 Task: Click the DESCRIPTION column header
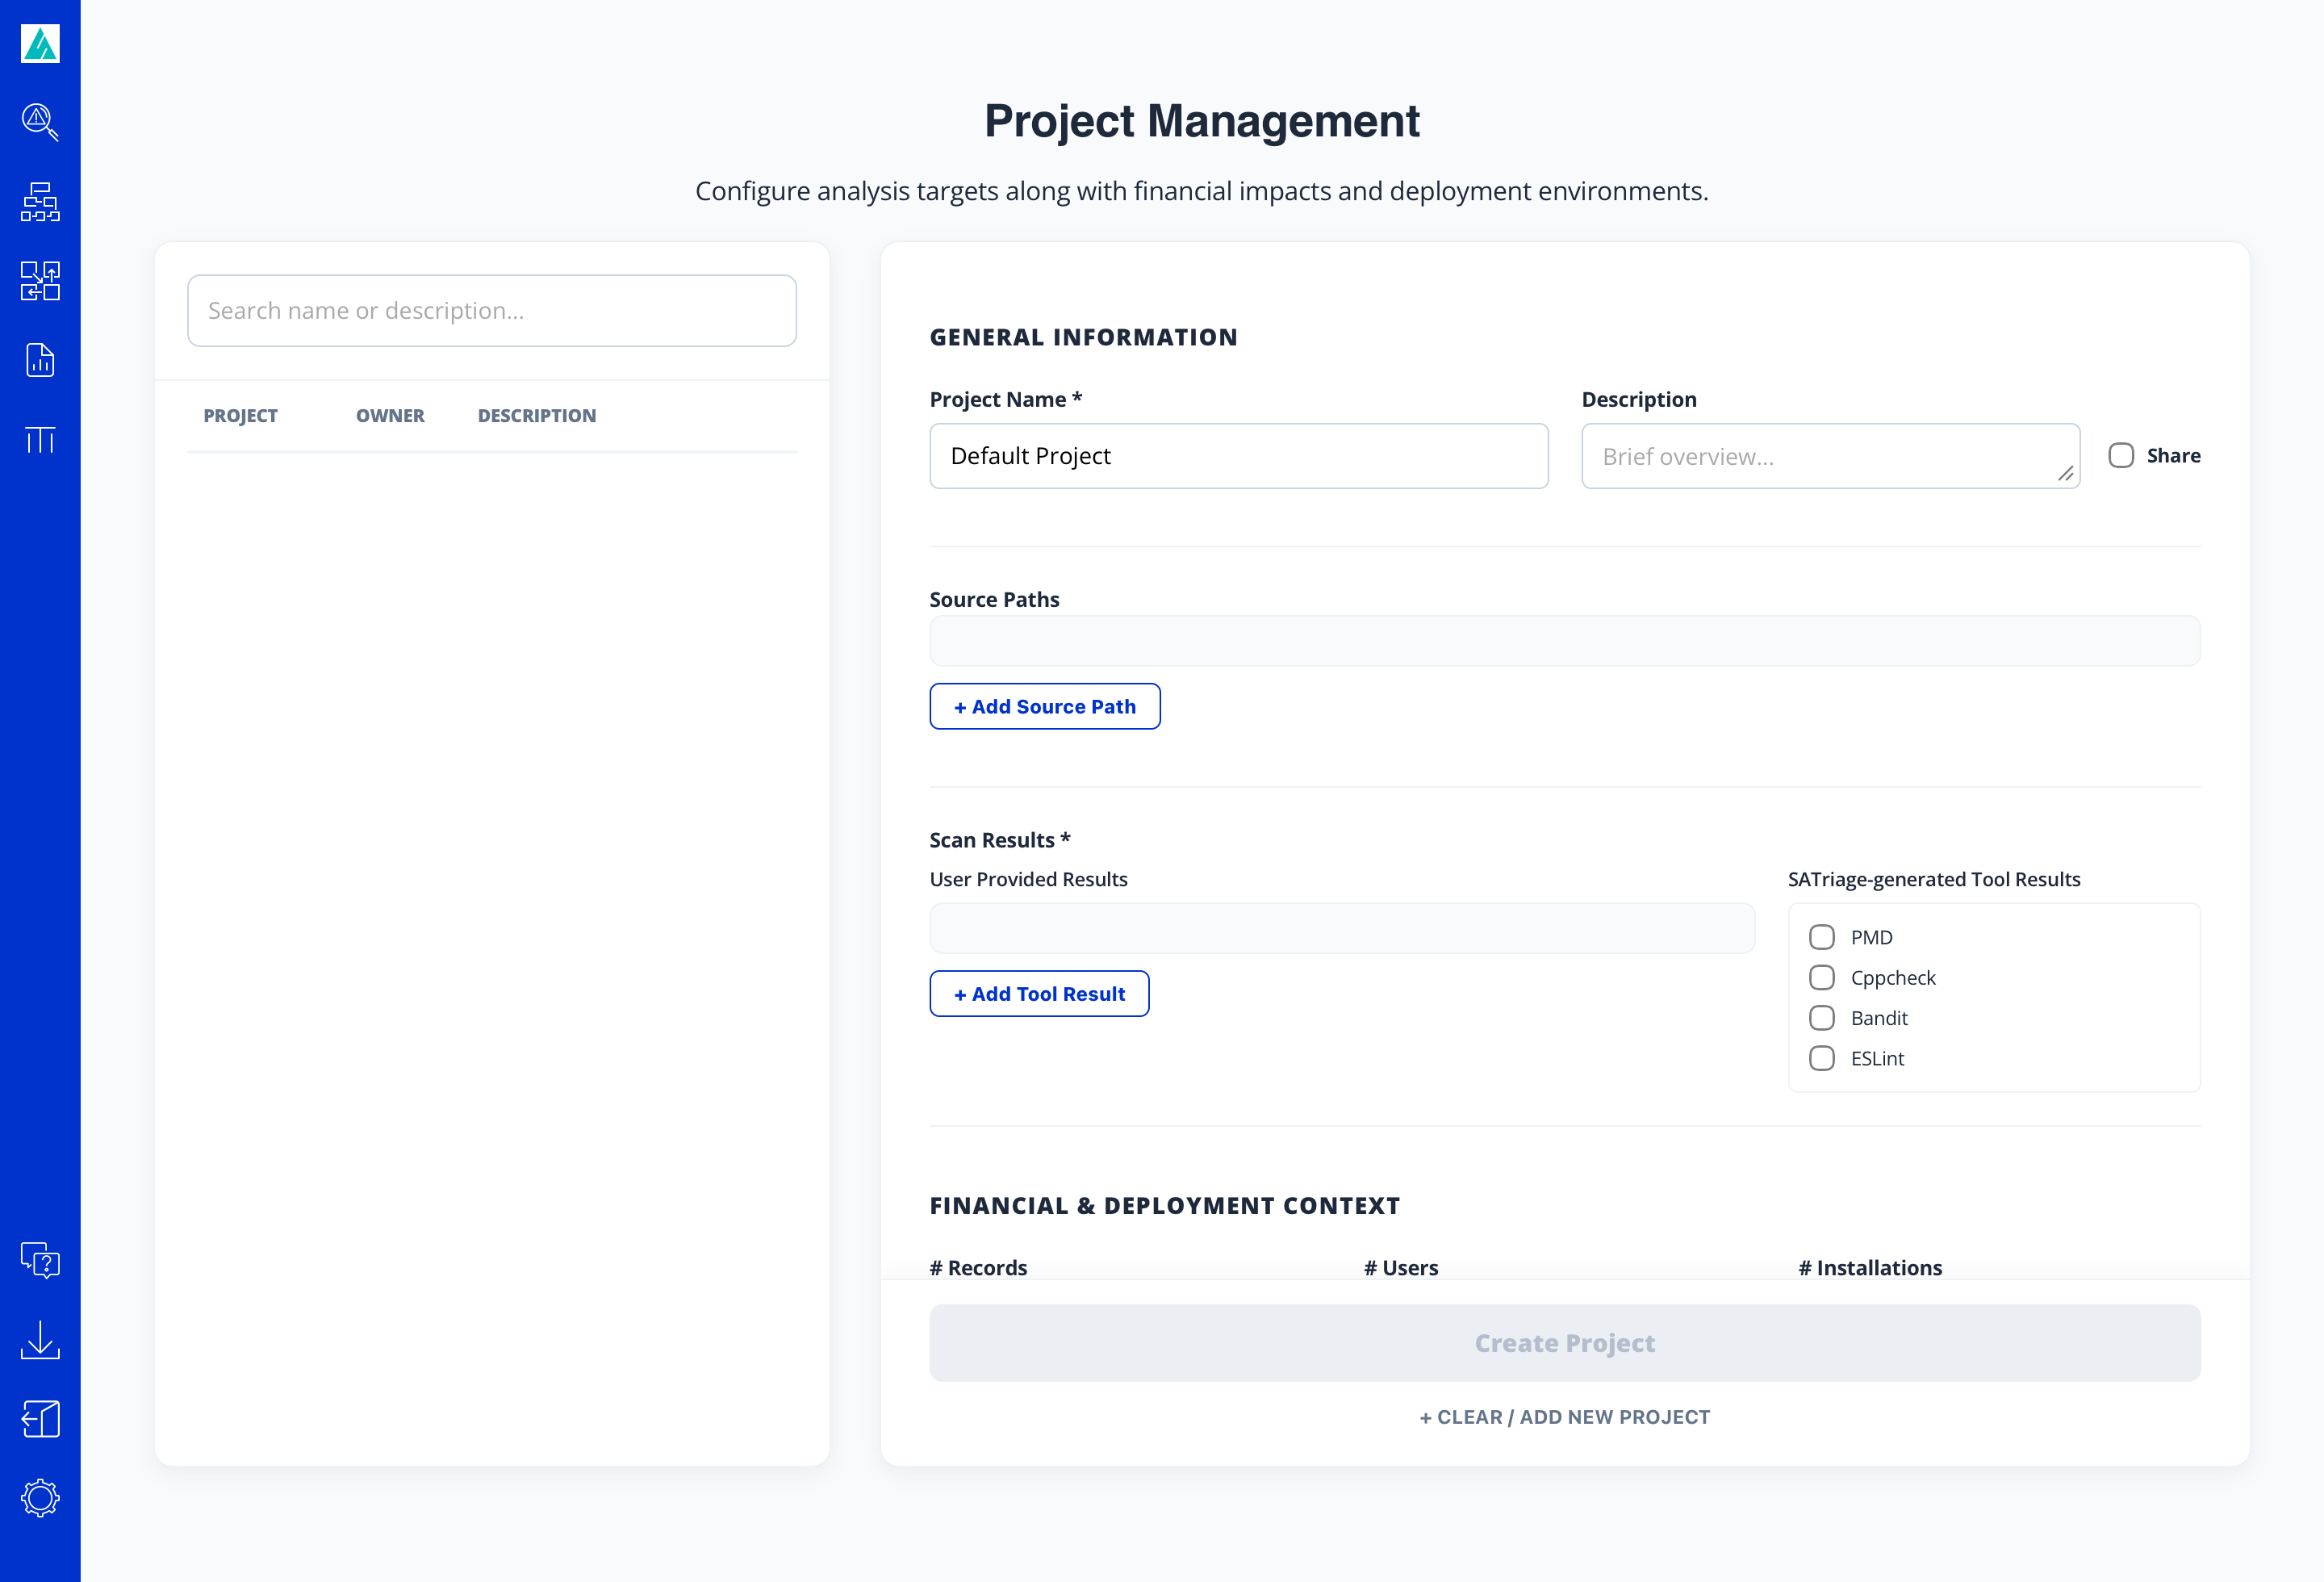coord(537,416)
